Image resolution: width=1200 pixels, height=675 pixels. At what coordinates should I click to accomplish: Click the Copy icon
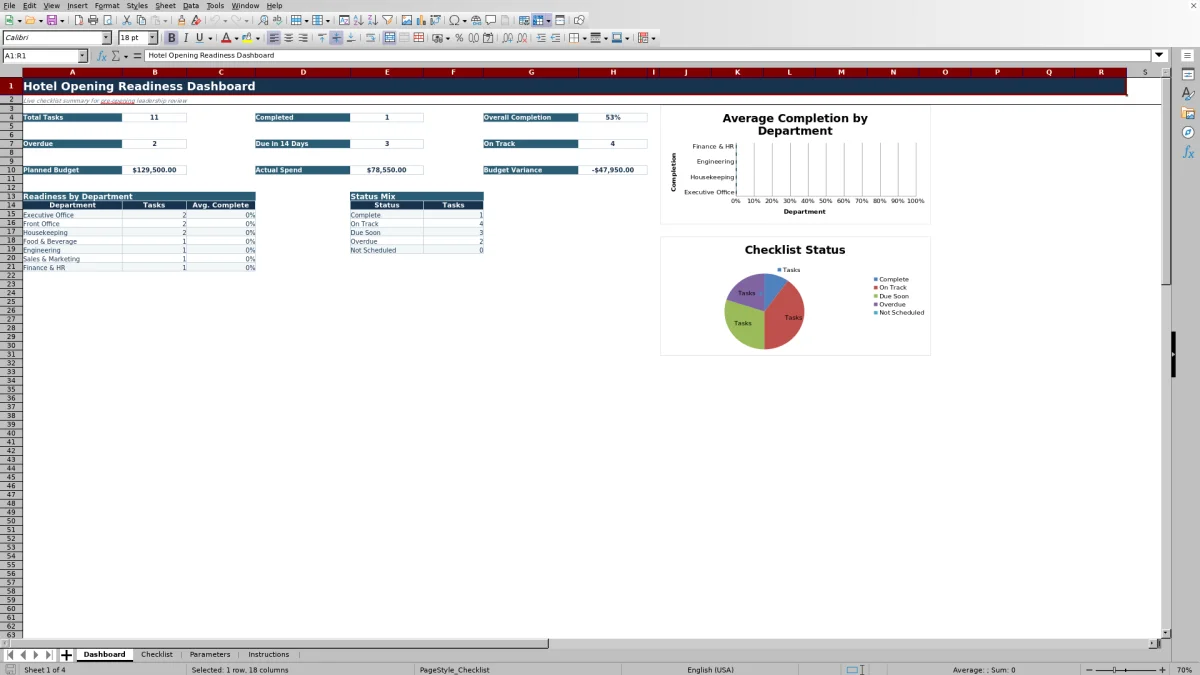click(x=141, y=20)
